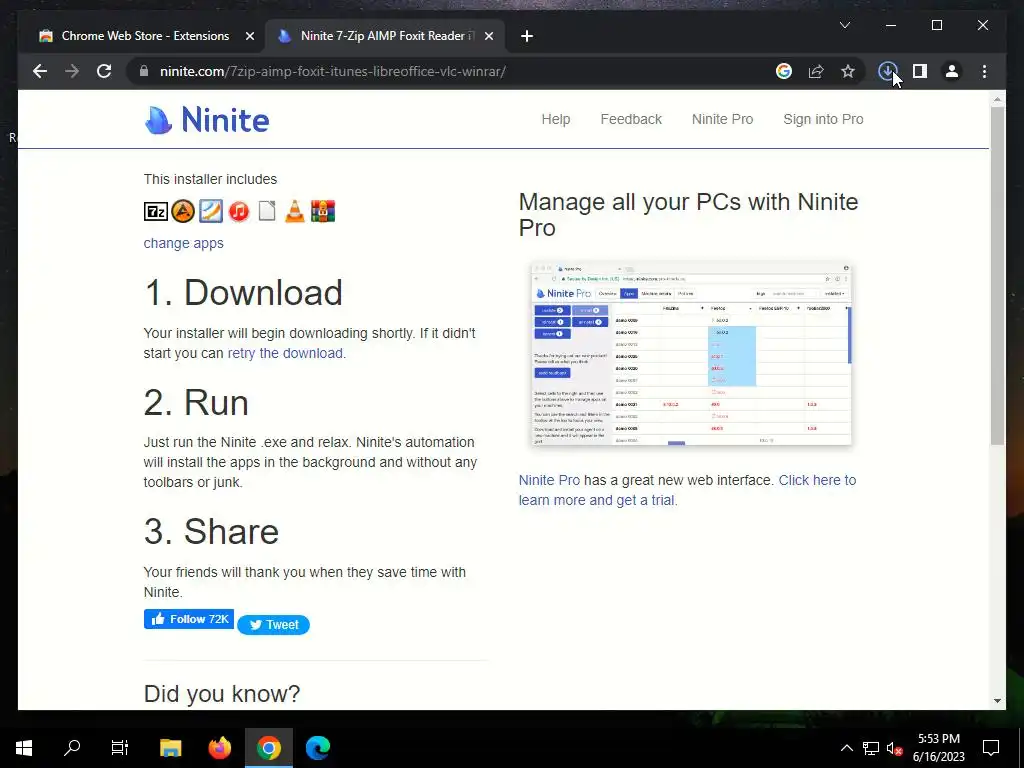Open taskbar search
This screenshot has width=1024, height=768.
(72, 748)
